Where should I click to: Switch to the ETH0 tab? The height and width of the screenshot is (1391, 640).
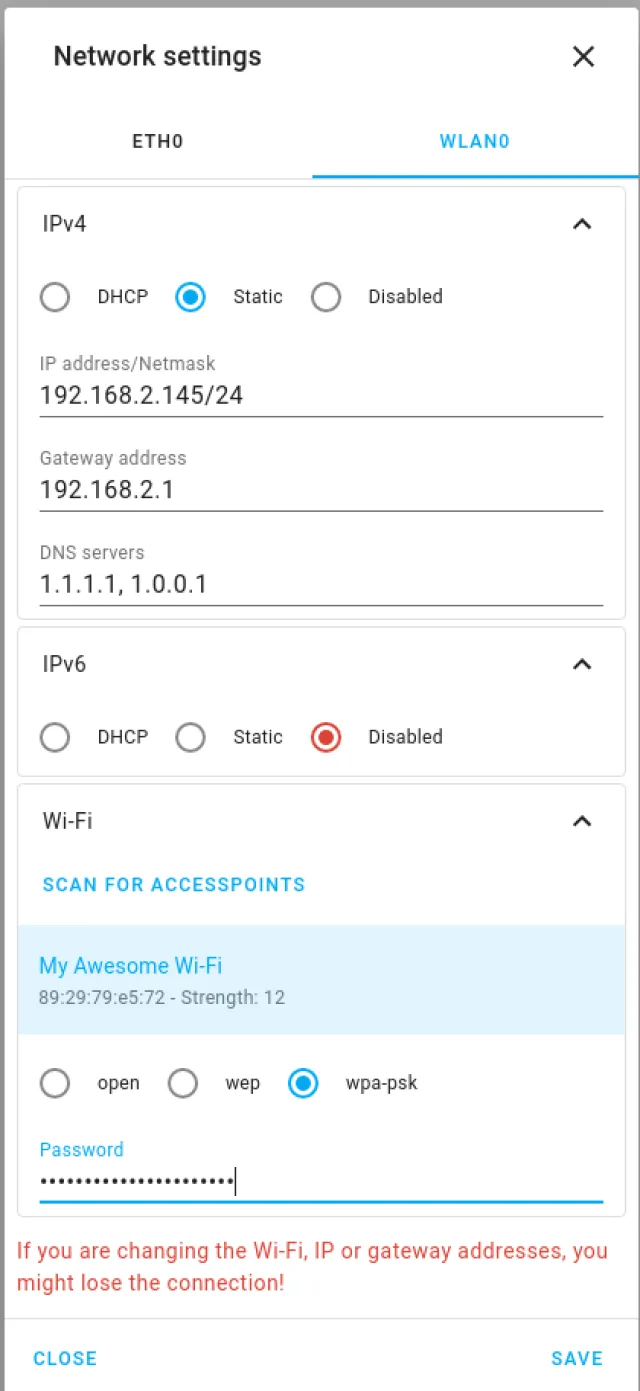click(x=157, y=141)
